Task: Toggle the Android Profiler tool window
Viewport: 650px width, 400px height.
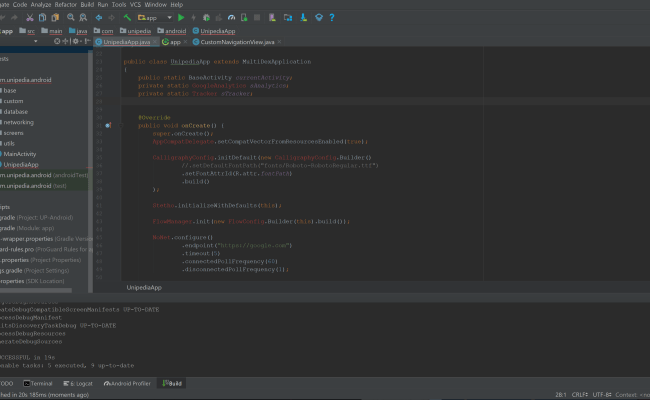Action: 127,383
